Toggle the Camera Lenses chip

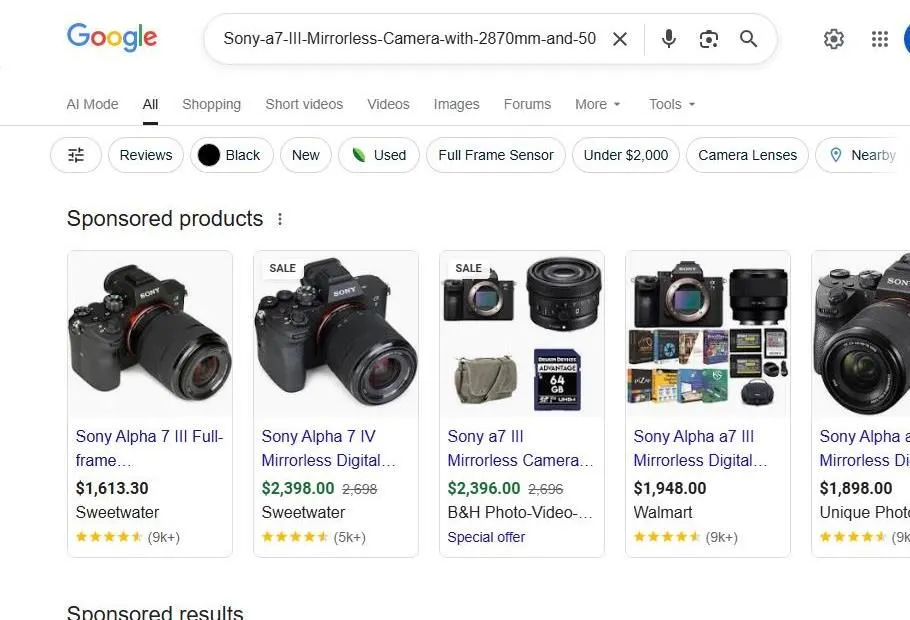[x=748, y=155]
